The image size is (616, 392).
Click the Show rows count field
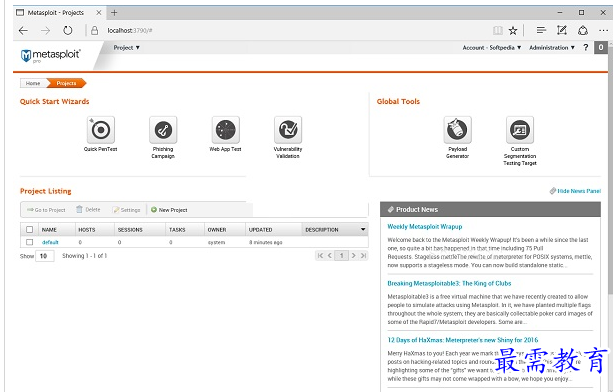pos(44,256)
